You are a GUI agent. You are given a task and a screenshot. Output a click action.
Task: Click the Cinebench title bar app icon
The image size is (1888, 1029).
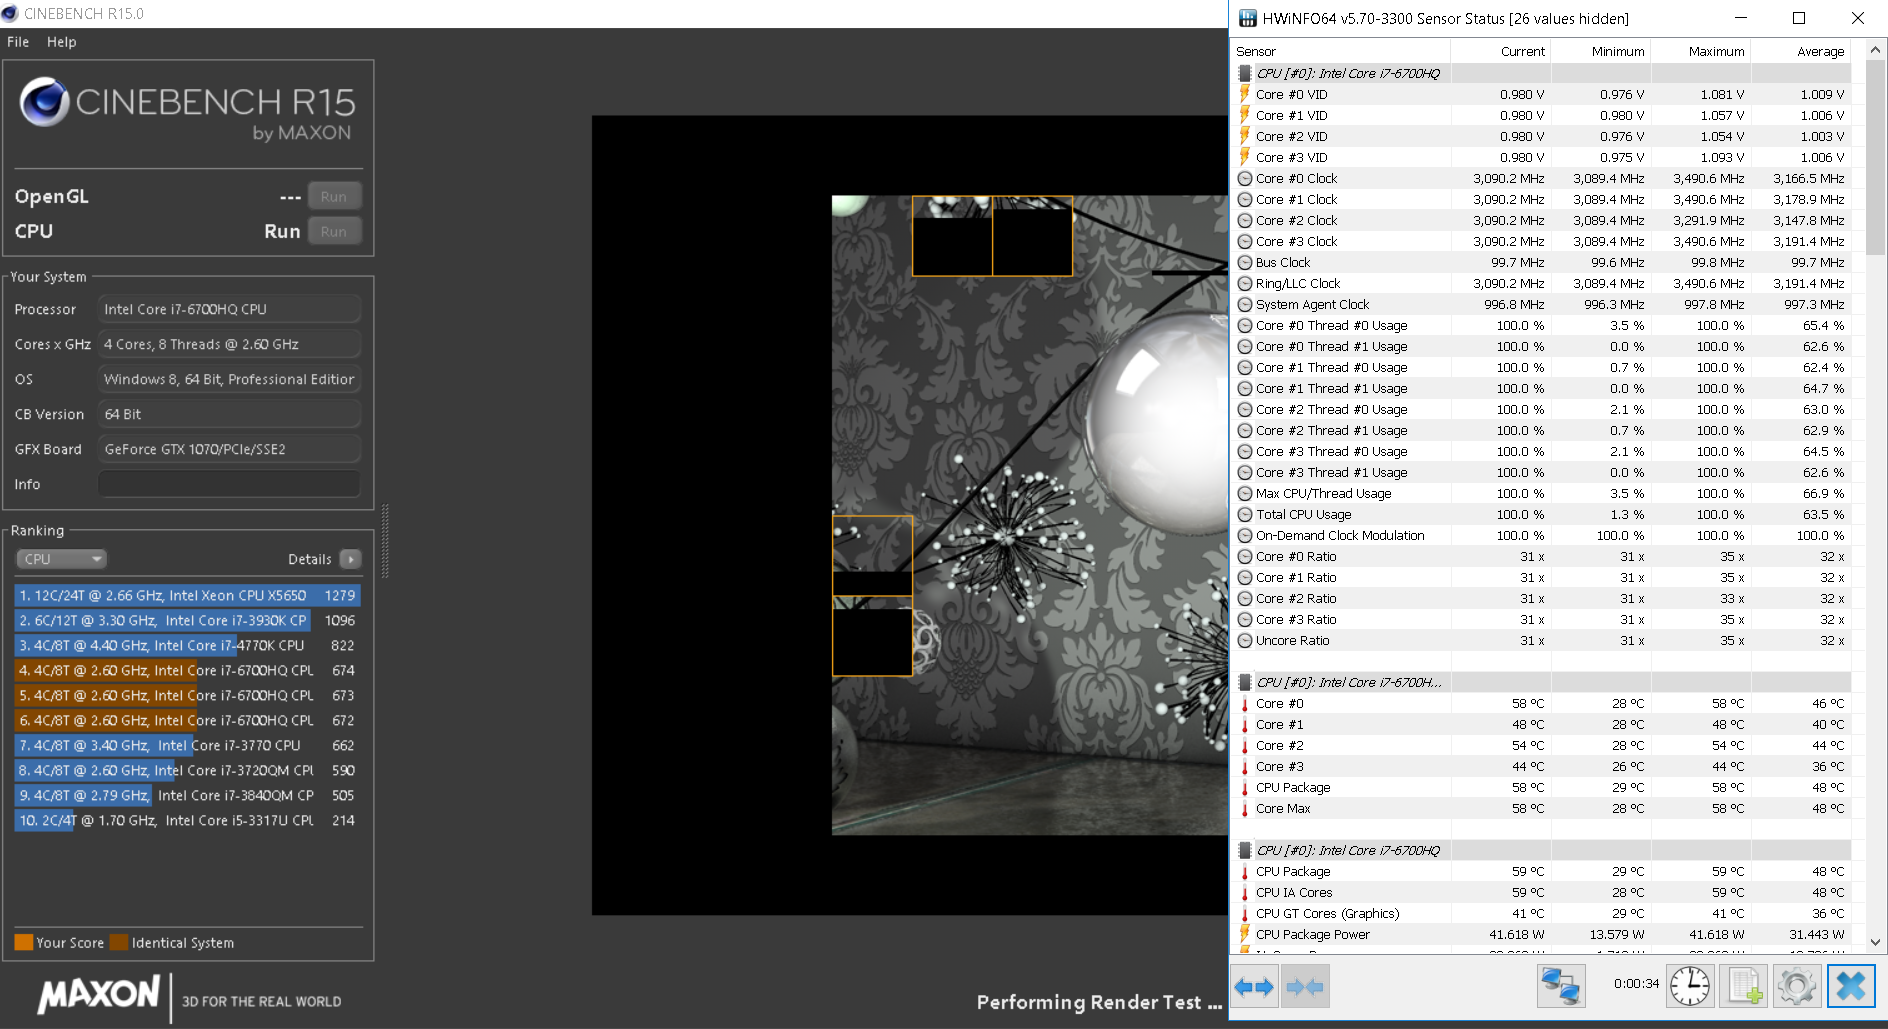pos(10,13)
